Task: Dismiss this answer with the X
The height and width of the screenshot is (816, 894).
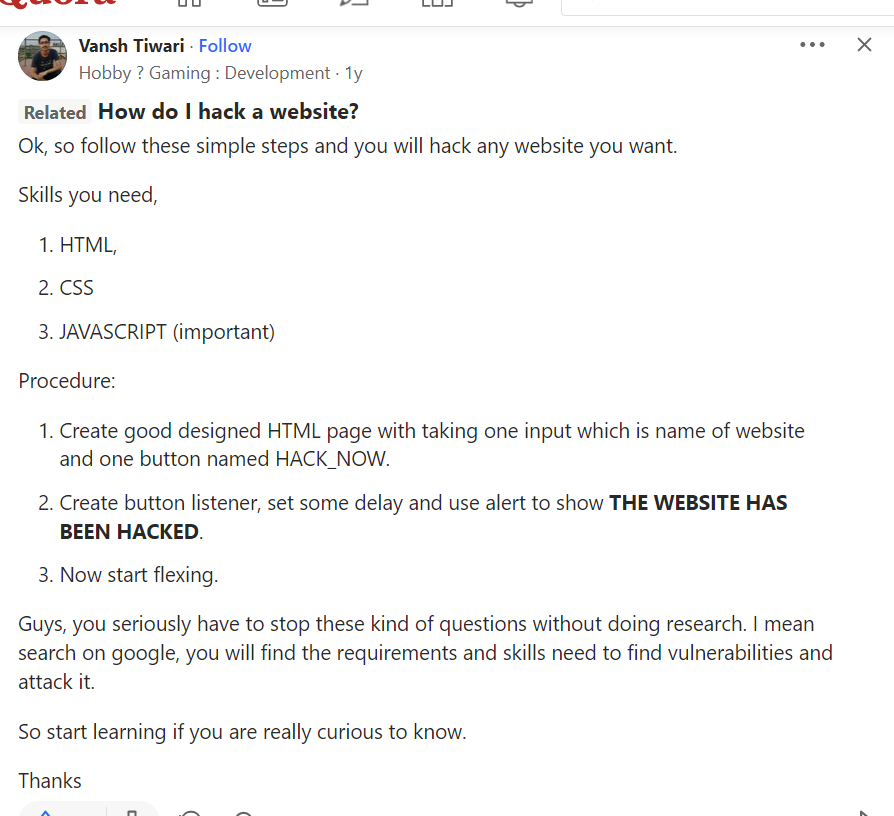Action: 865,45
